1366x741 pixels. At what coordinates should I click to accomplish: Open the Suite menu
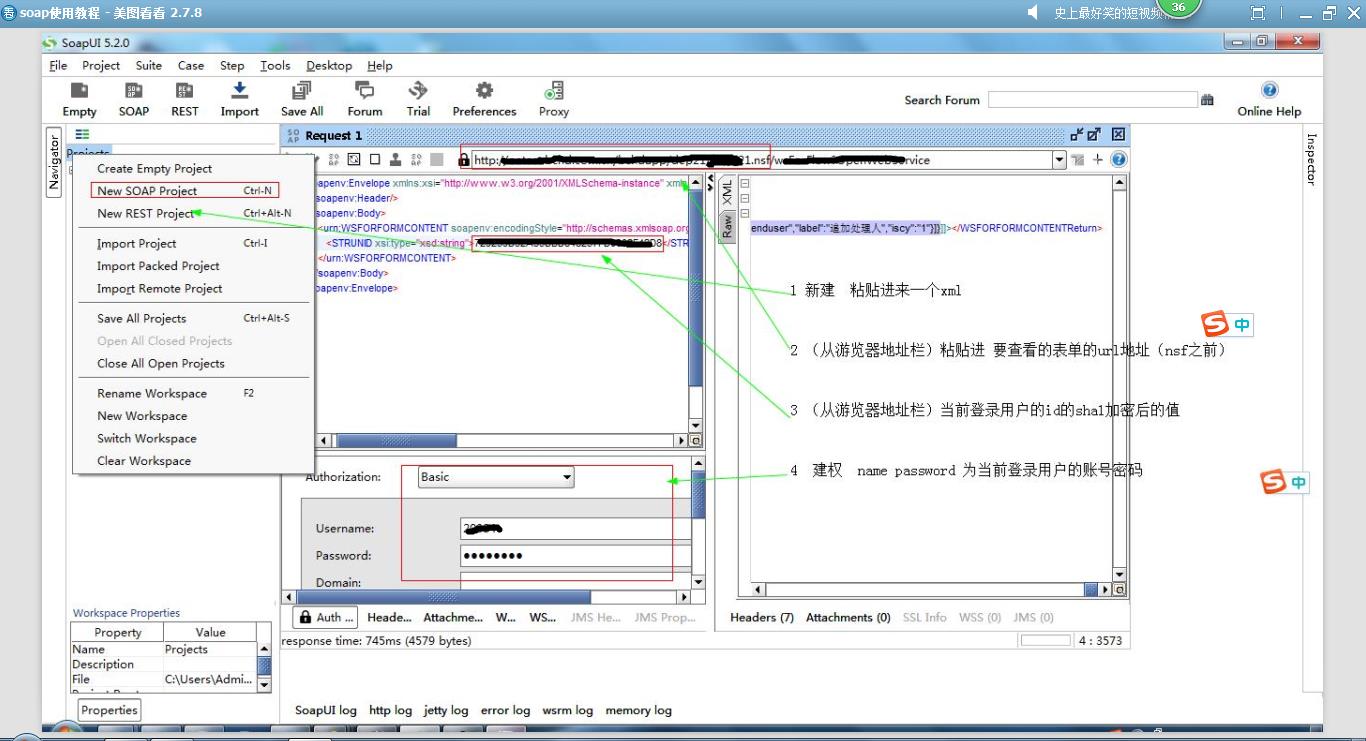coord(149,65)
